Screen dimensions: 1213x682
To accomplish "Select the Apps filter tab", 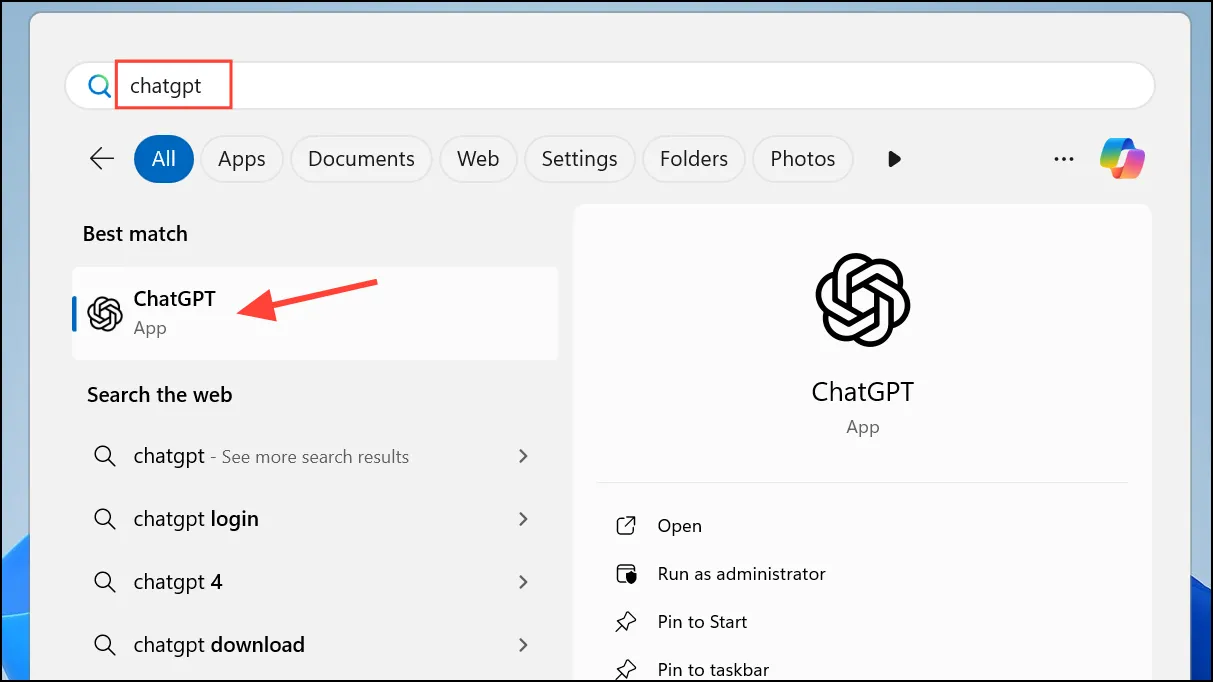I will pos(242,159).
